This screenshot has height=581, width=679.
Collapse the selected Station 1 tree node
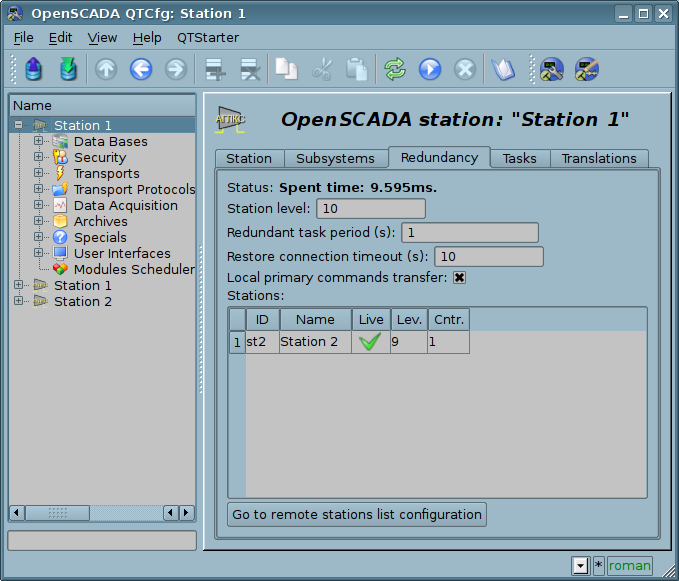click(x=18, y=125)
